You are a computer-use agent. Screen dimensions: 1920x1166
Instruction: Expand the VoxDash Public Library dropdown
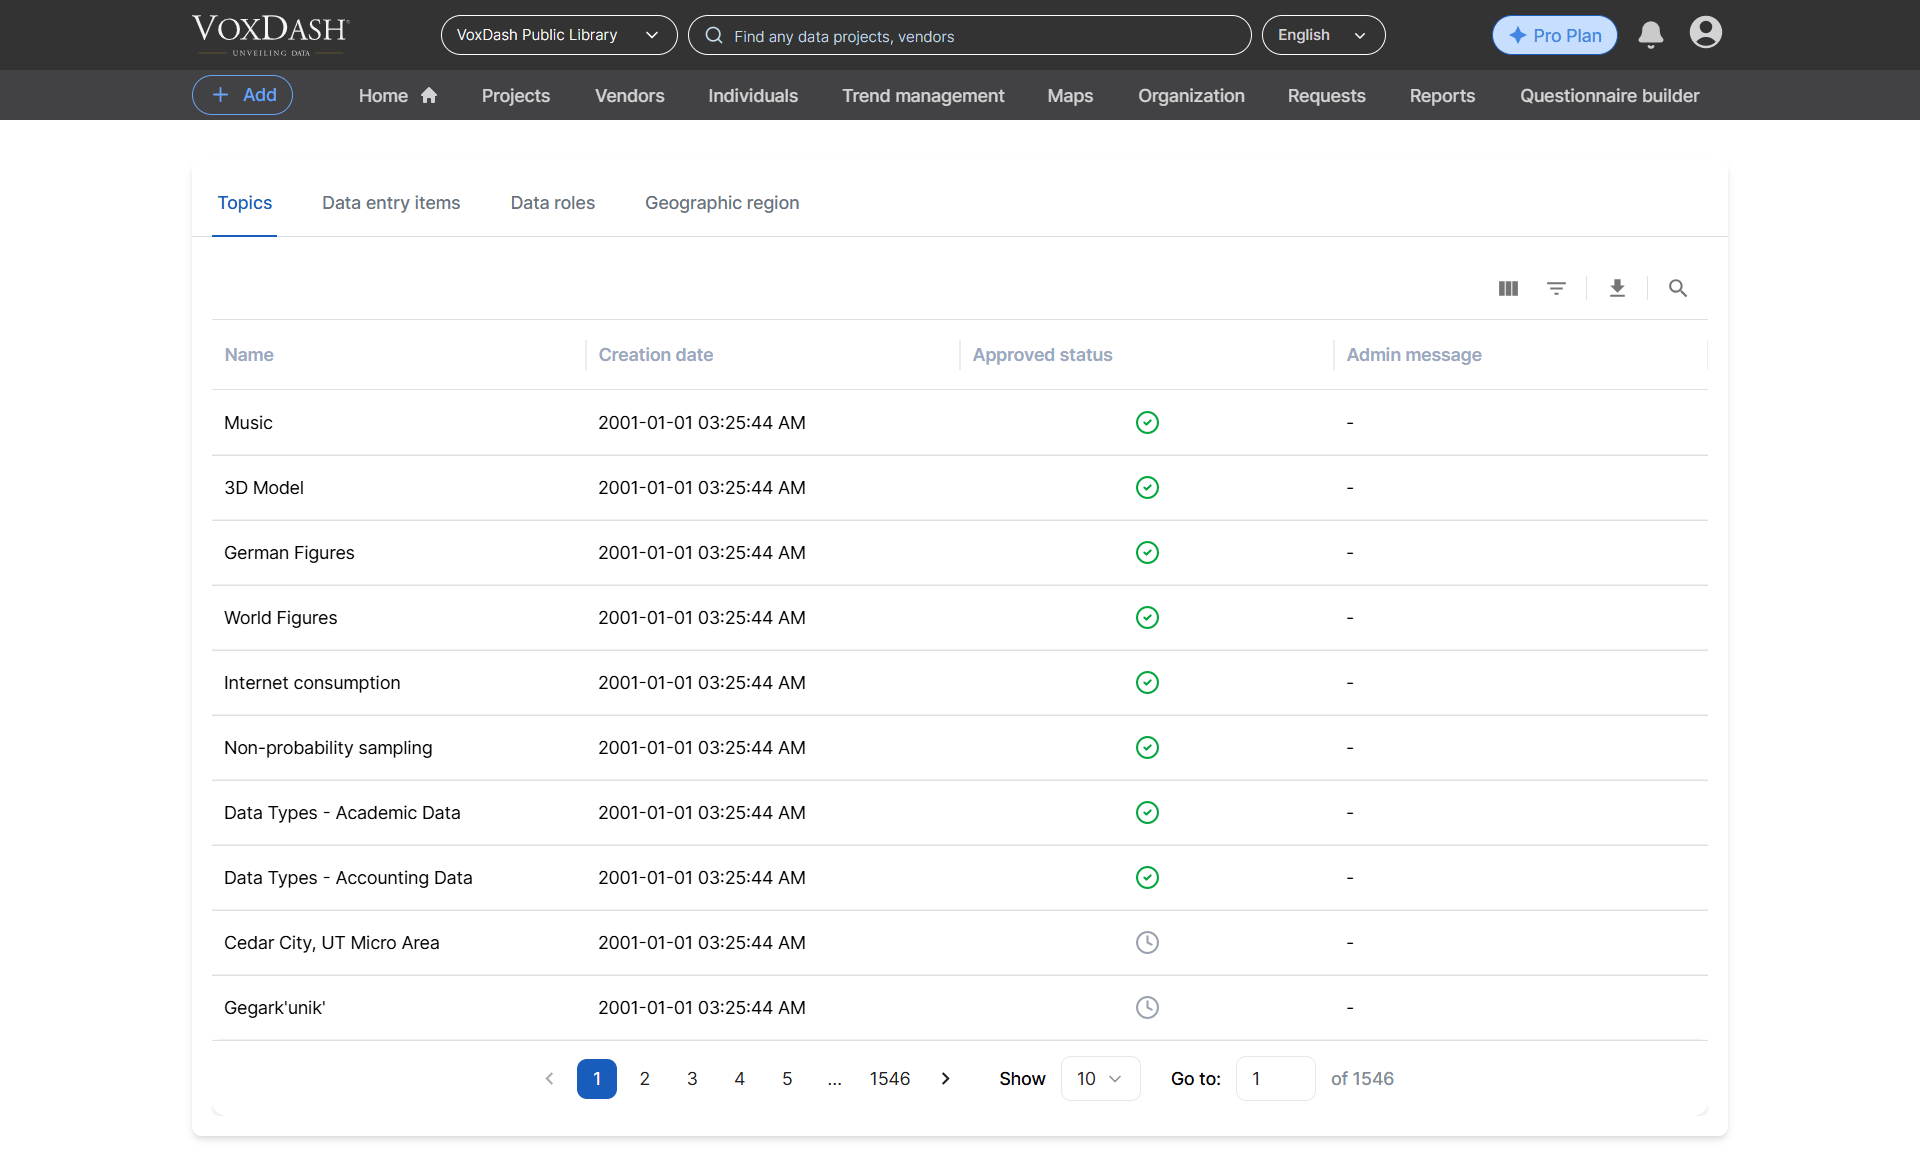pos(559,35)
